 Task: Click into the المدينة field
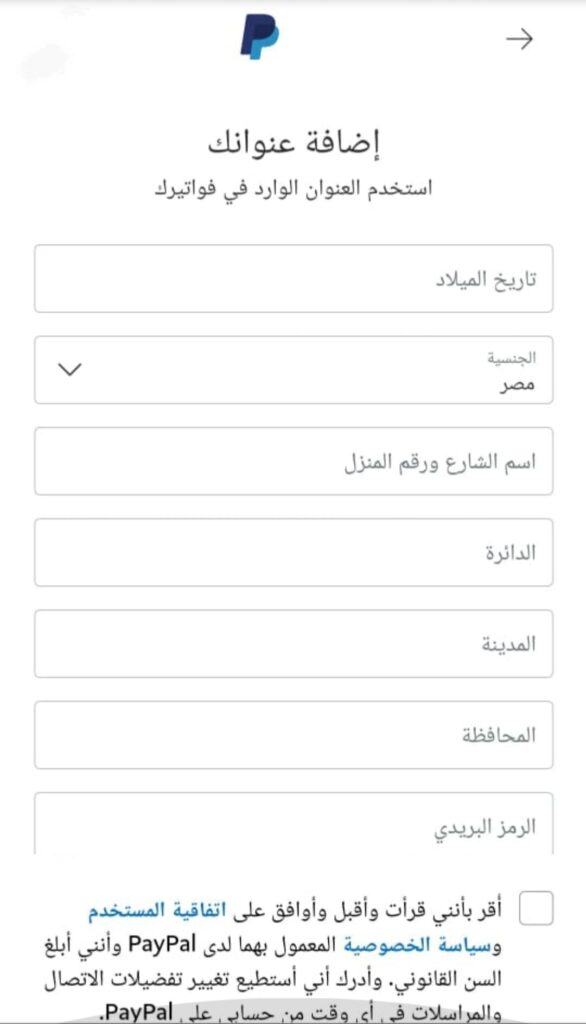[293, 644]
